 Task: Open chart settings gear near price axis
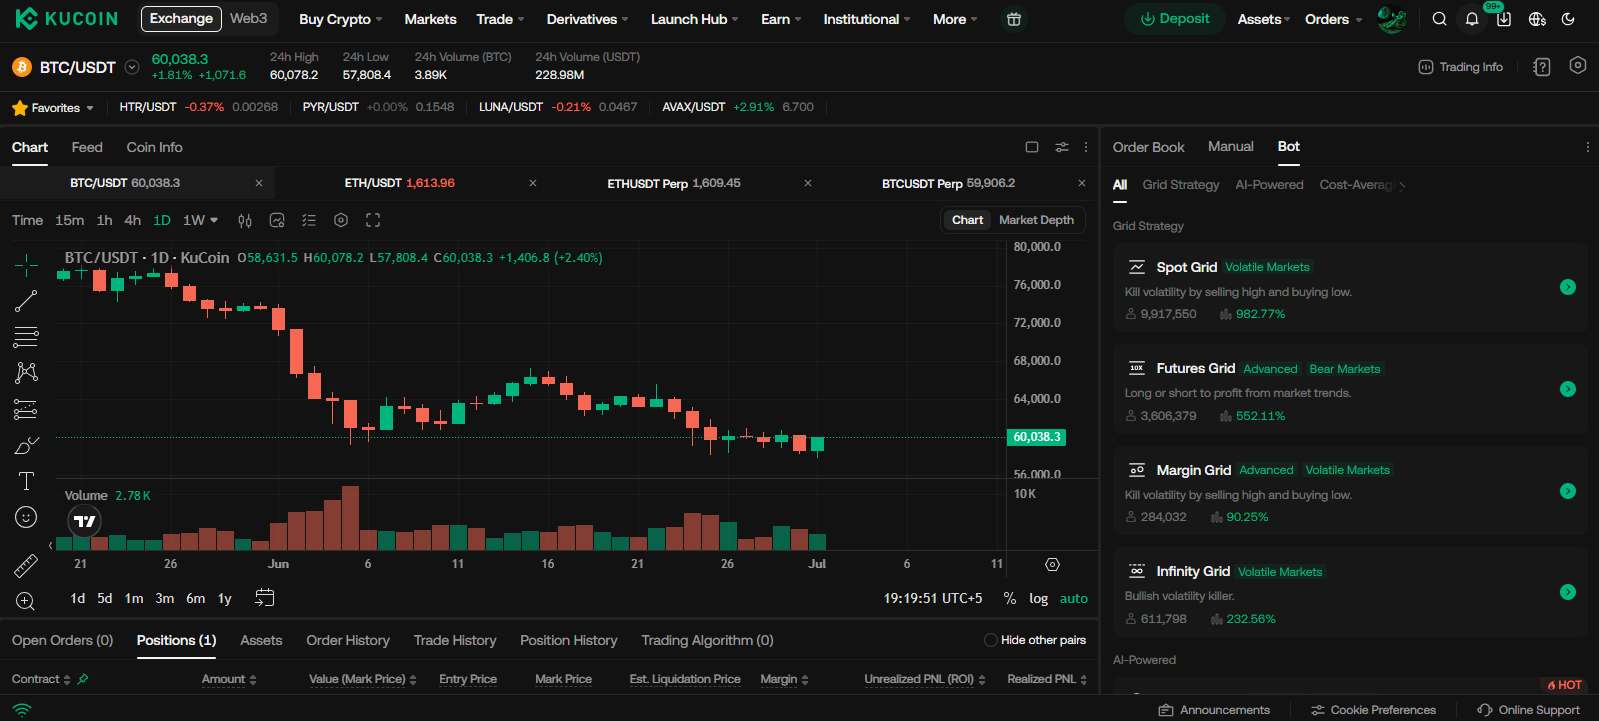point(1052,565)
